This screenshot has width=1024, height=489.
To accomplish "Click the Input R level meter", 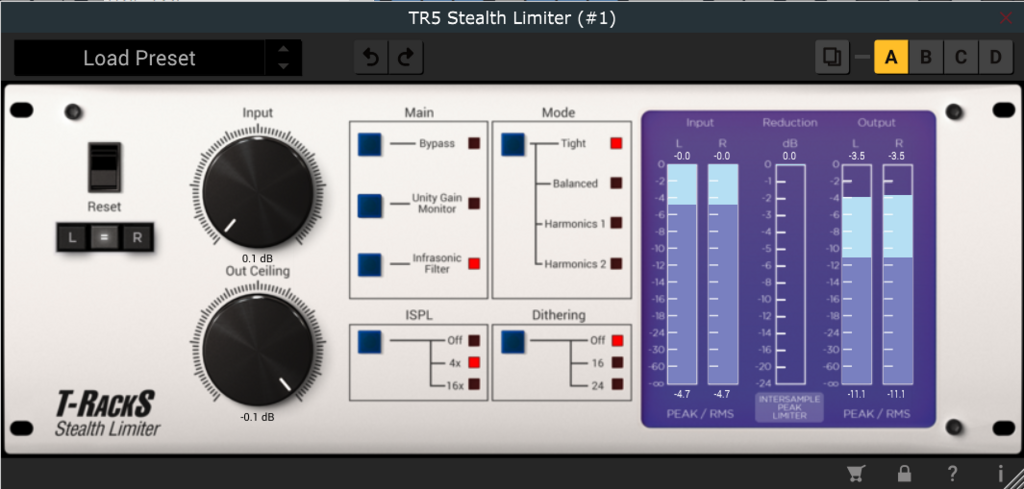I will pyautogui.click(x=723, y=274).
